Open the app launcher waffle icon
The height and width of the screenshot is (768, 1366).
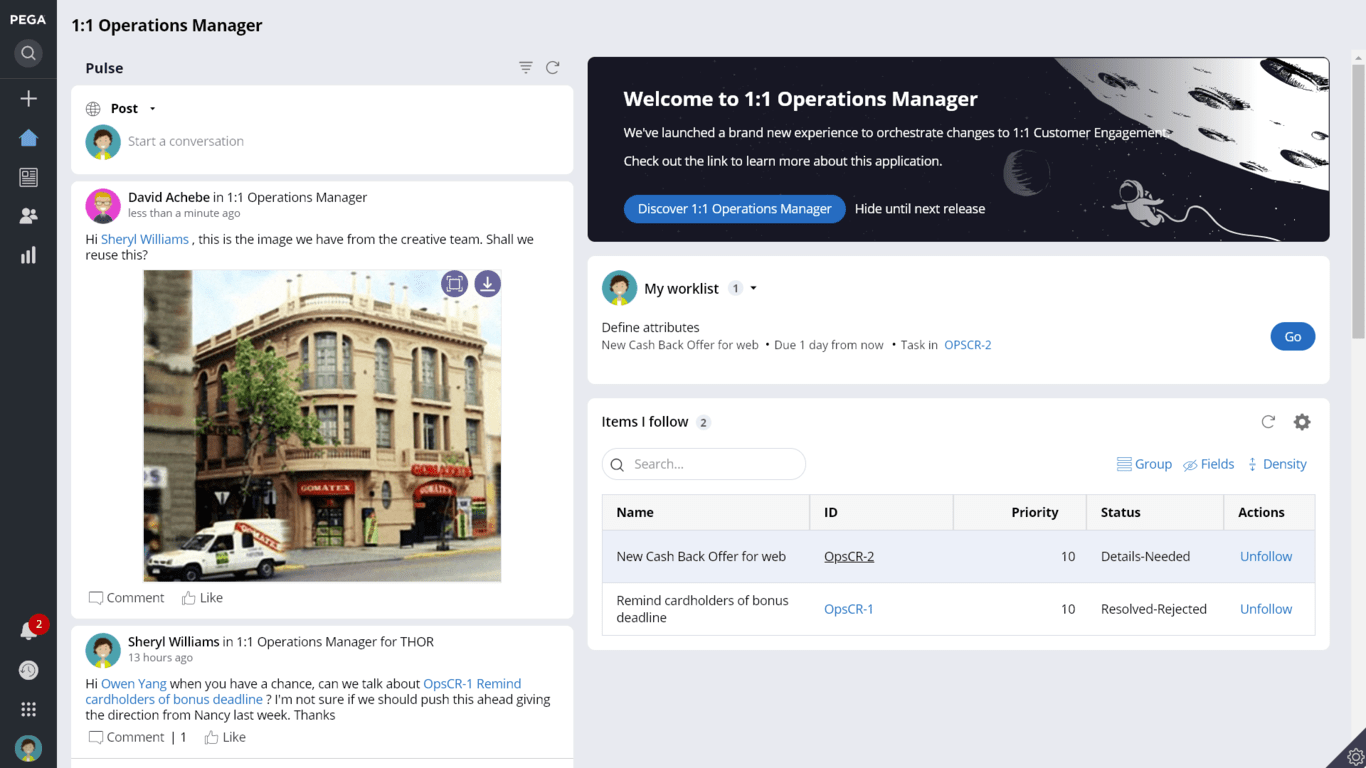click(x=28, y=708)
